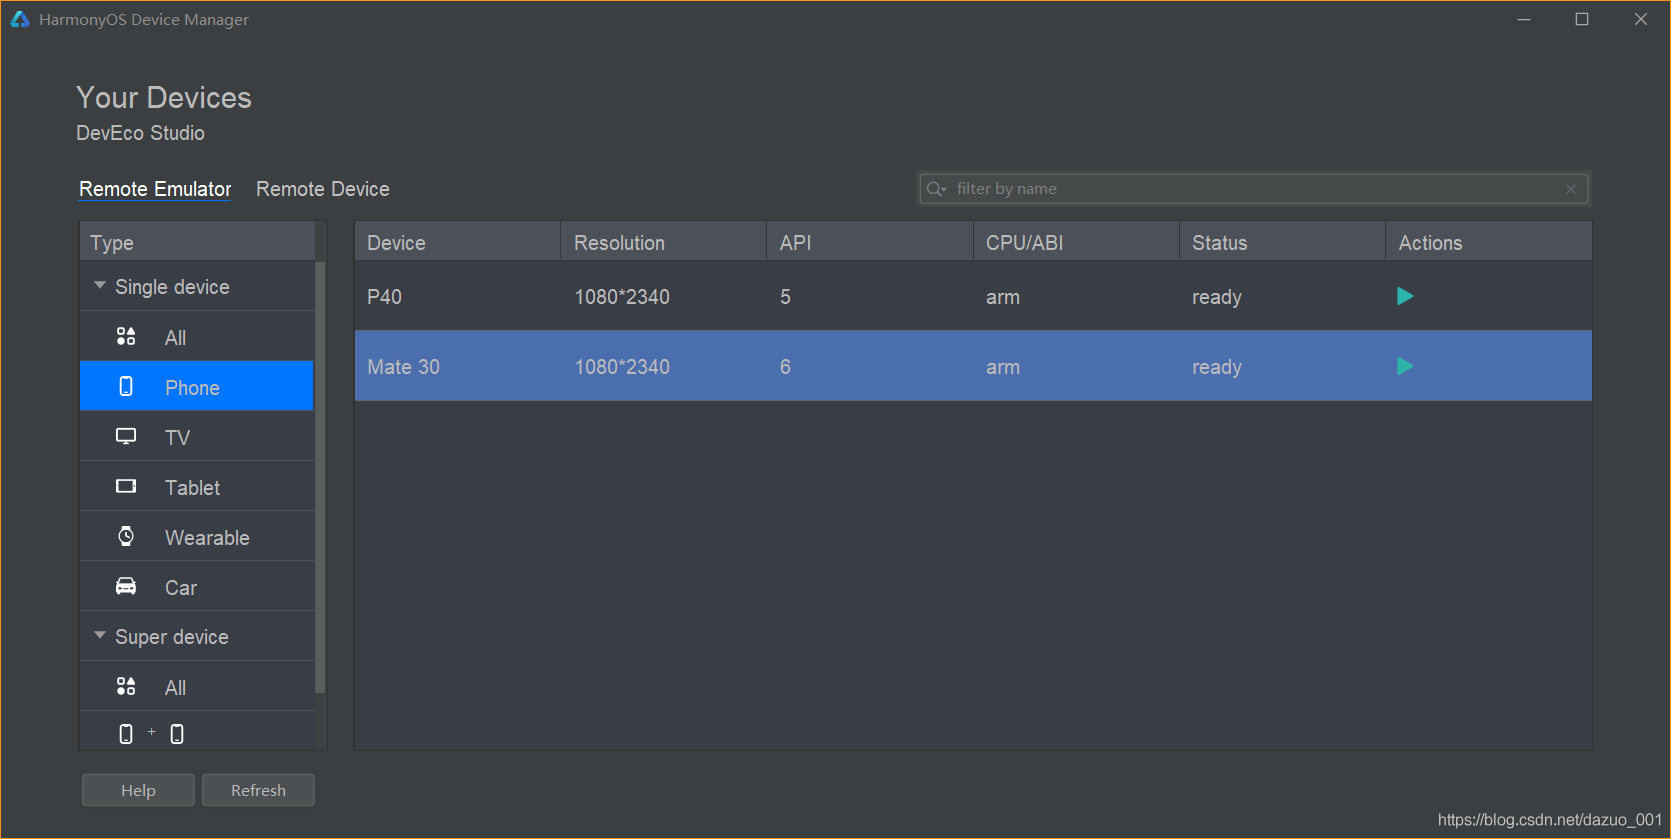Click the Help button
The width and height of the screenshot is (1671, 839).
click(x=138, y=790)
